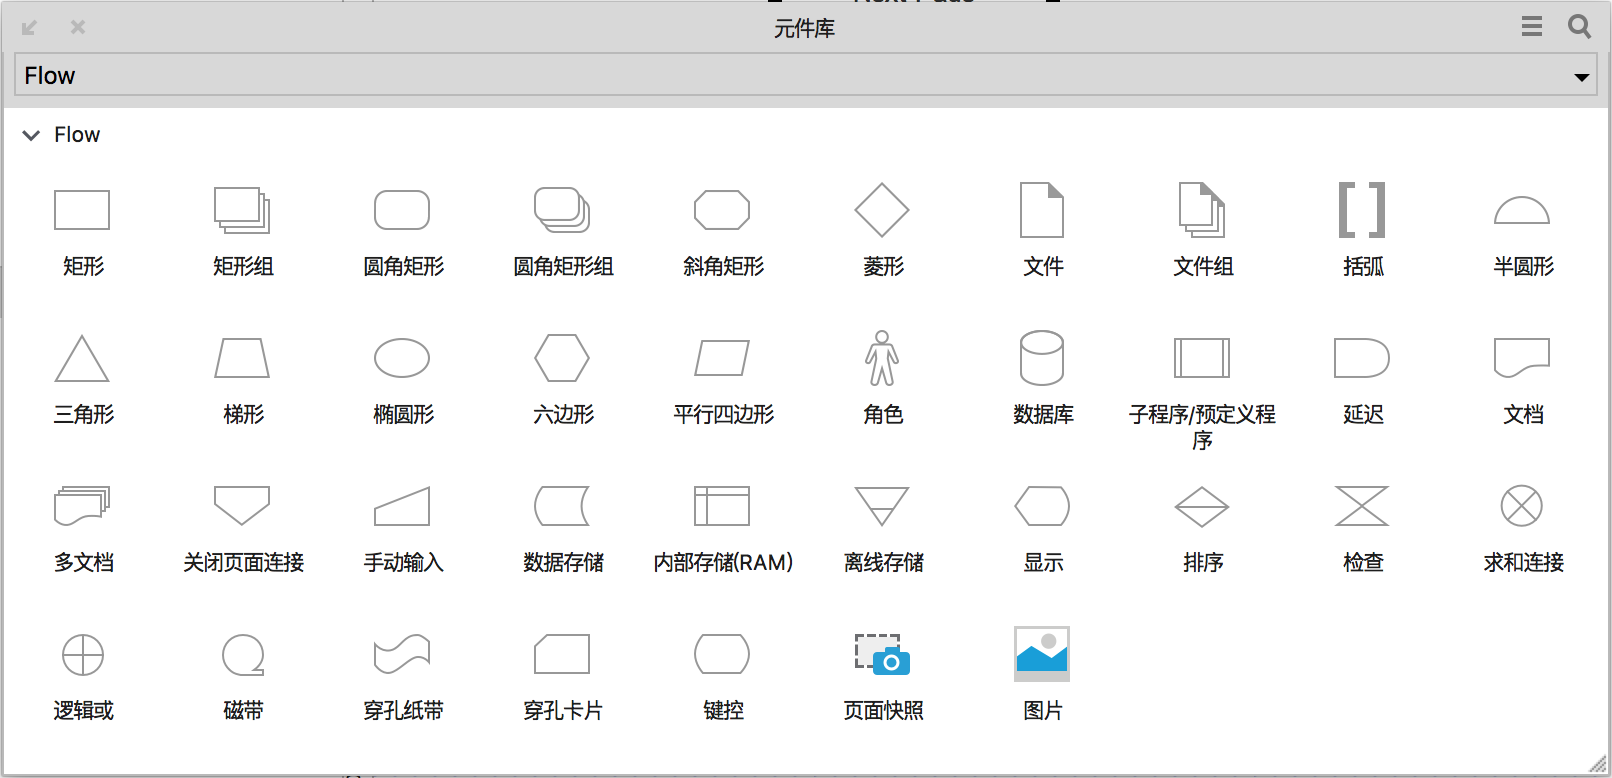The width and height of the screenshot is (1612, 778).
Task: Select the 穿孔纸带 punched tape shape
Action: coord(402,654)
